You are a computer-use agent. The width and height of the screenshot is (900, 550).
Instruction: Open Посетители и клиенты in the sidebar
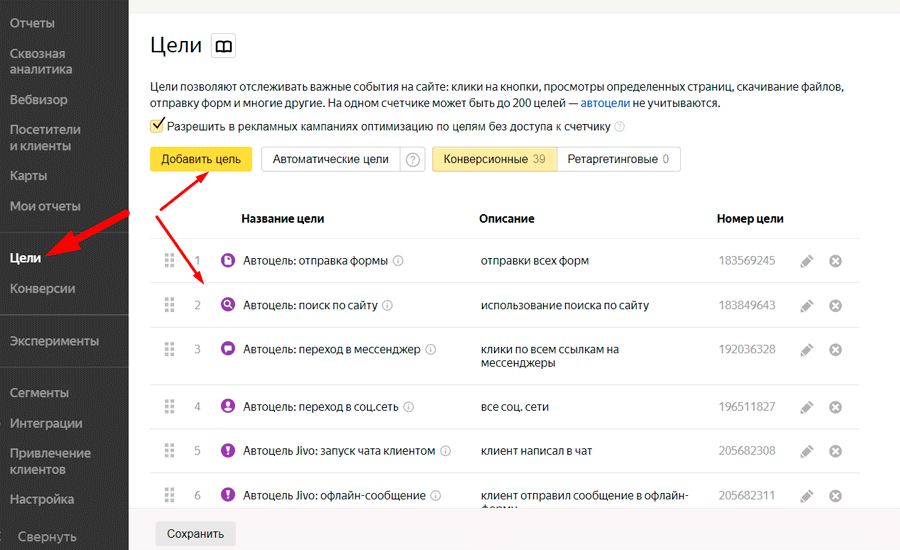tap(45, 138)
